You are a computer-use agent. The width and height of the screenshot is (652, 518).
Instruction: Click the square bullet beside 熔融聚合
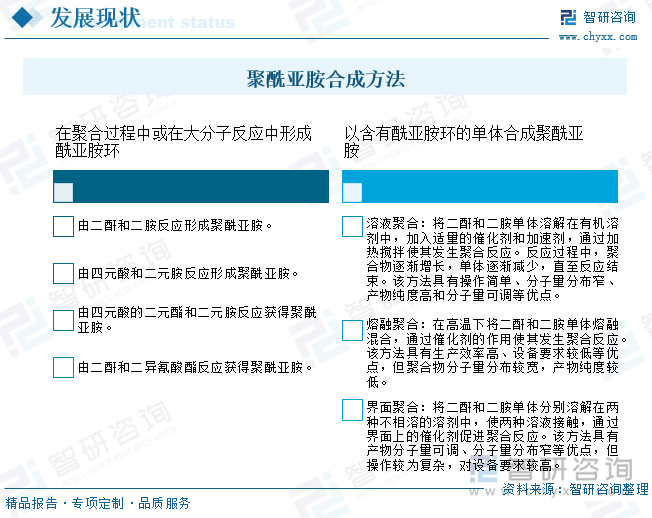click(352, 331)
